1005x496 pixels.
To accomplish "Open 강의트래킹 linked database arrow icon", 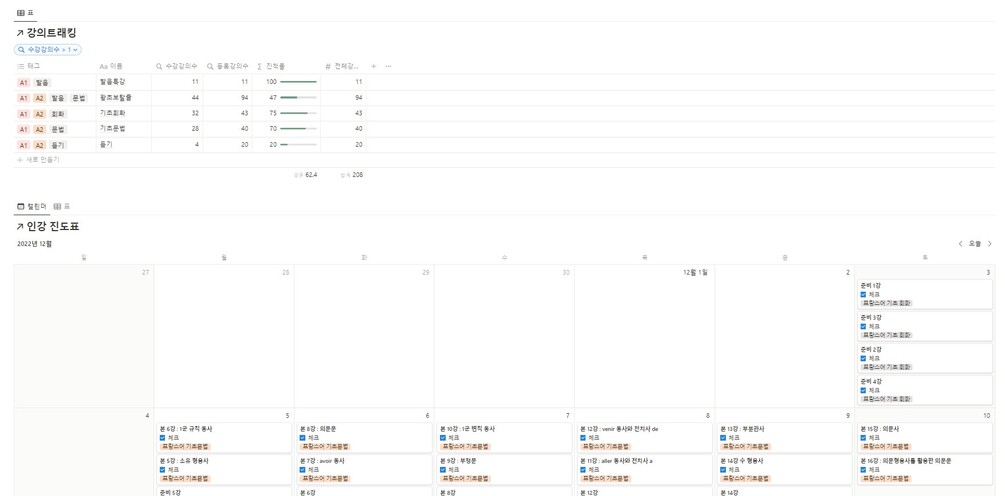I will 20,33.
